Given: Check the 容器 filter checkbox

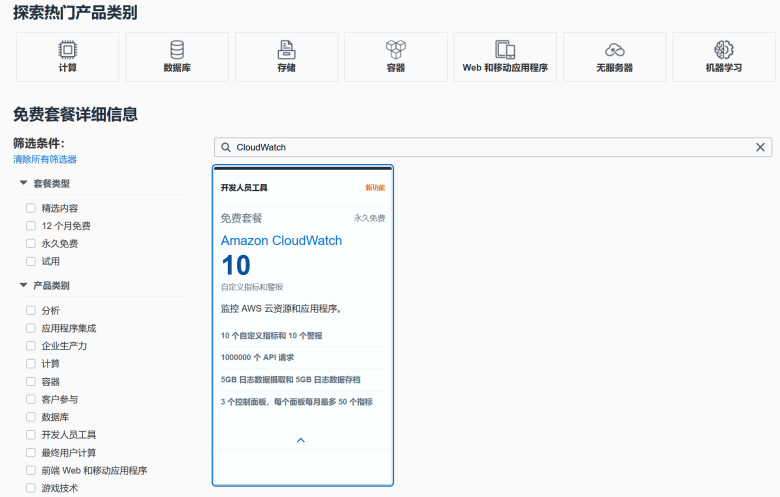Looking at the screenshot, I should coord(31,382).
